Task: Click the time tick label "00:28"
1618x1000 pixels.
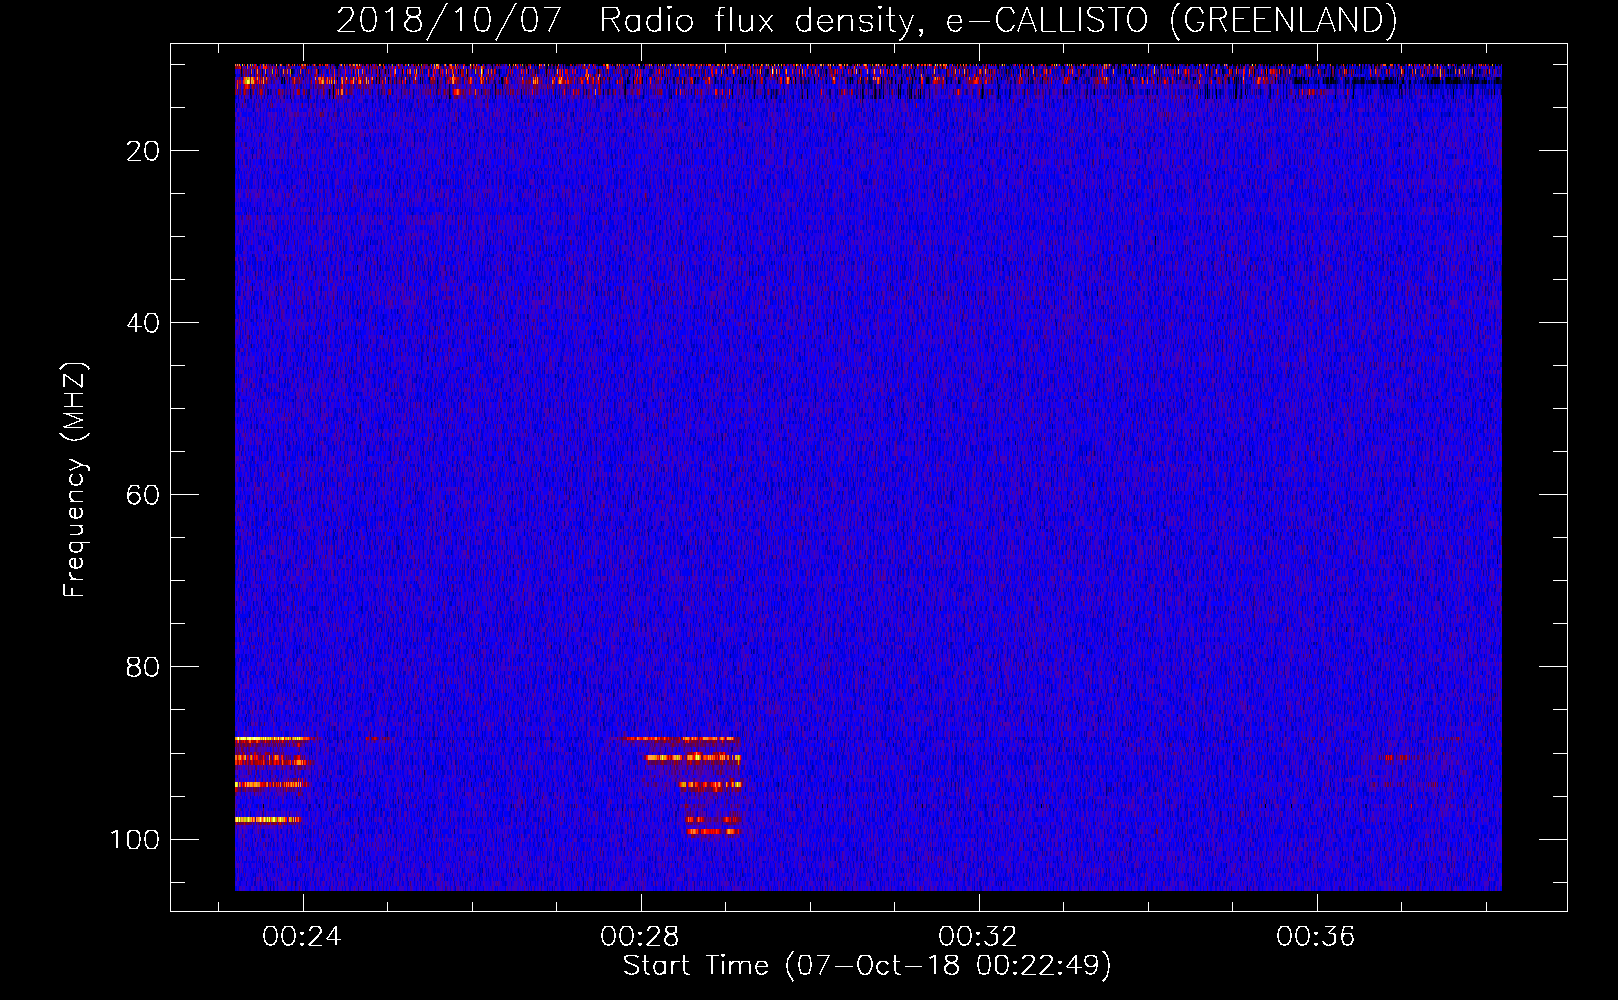Action: point(640,936)
